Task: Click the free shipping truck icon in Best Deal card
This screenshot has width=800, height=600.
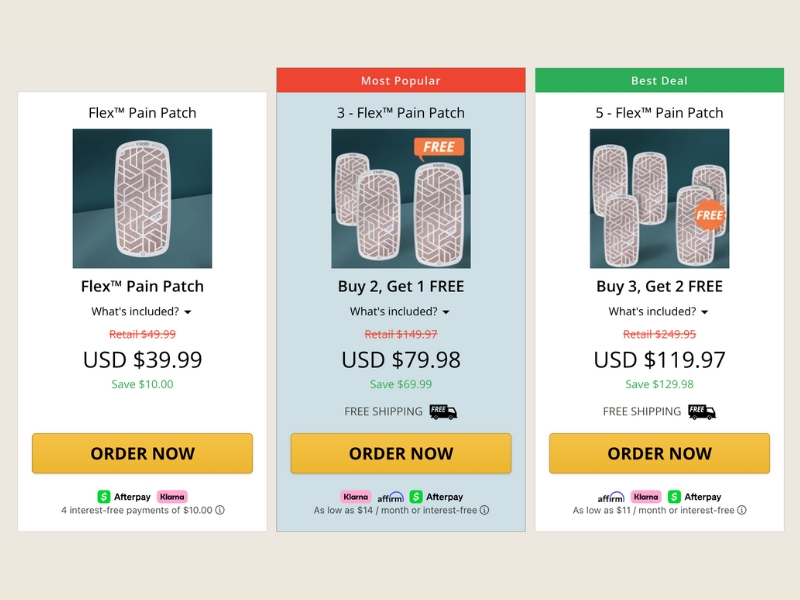Action: (x=702, y=412)
